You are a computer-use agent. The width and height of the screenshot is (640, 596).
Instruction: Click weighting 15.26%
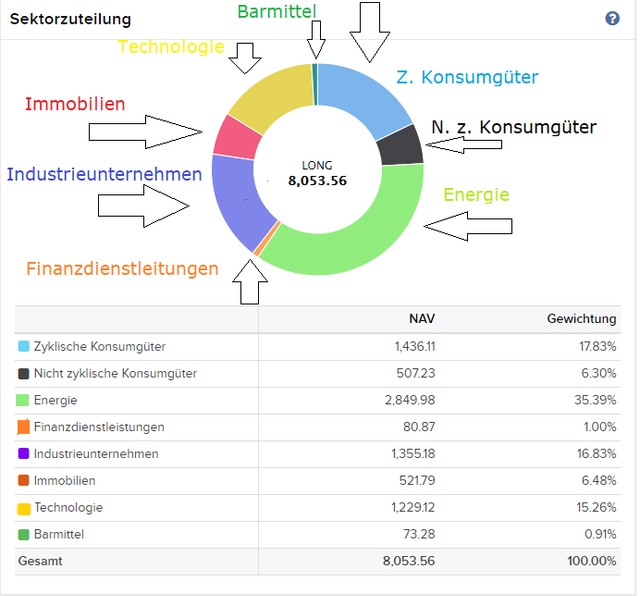(x=596, y=507)
